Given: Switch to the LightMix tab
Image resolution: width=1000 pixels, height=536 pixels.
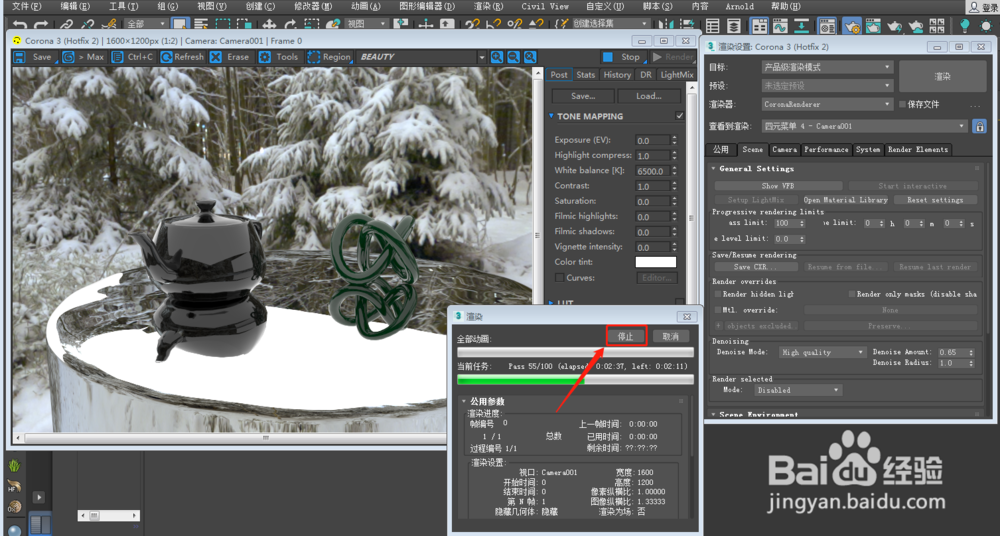Looking at the screenshot, I should (677, 75).
